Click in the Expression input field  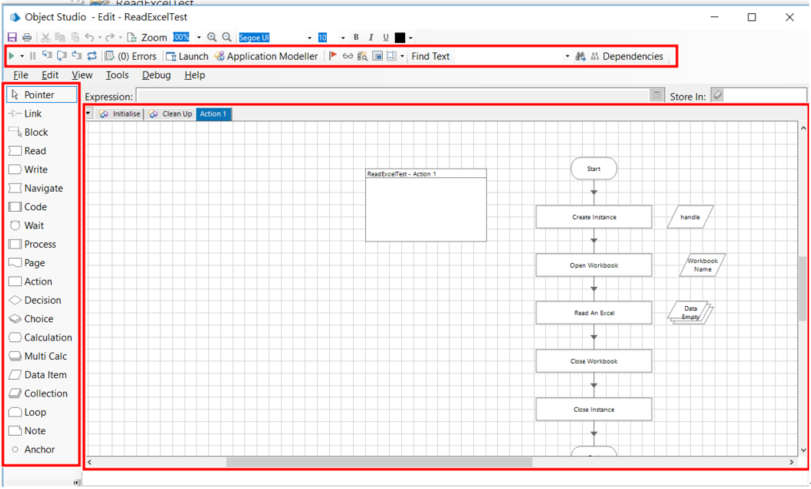(393, 96)
